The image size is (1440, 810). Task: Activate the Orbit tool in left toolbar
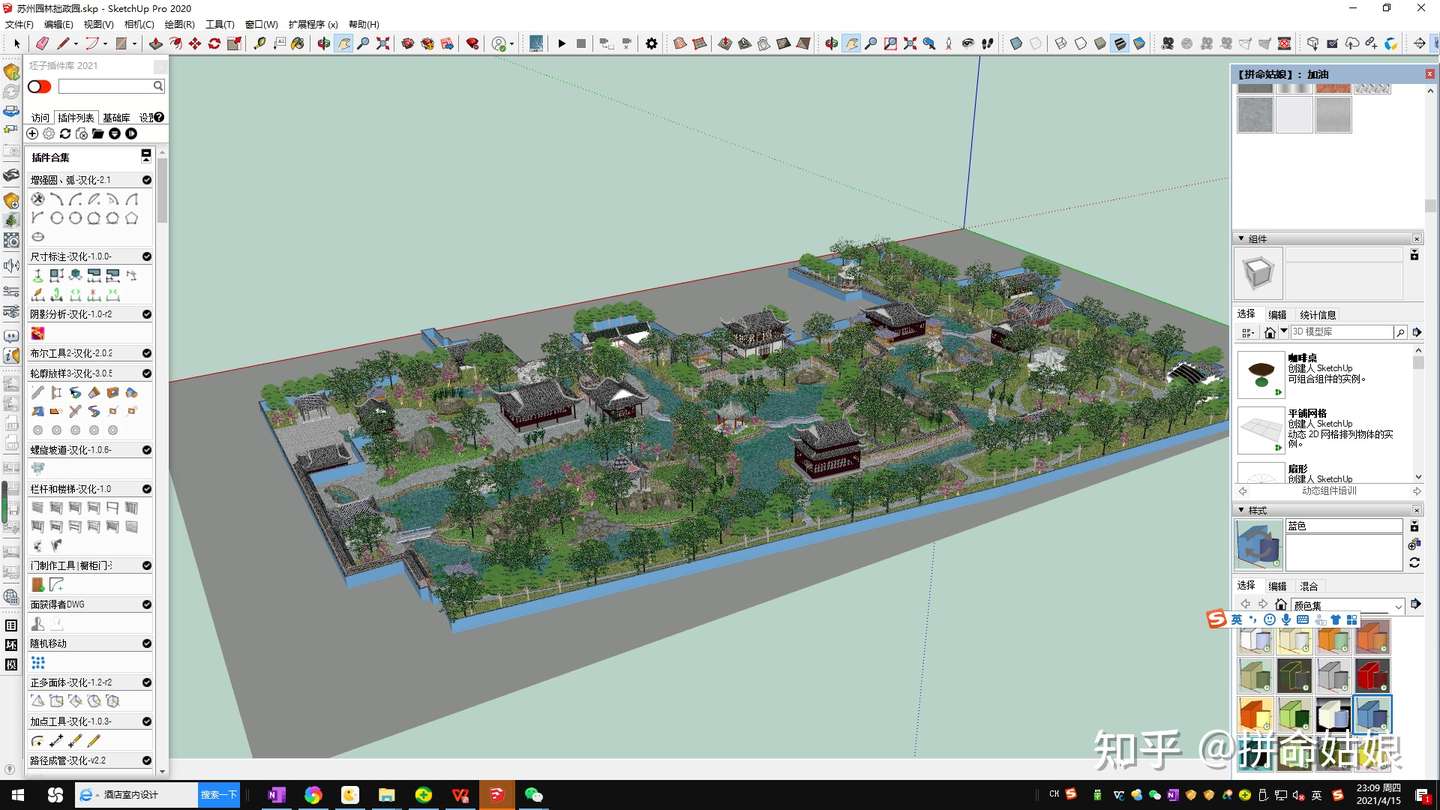coord(324,43)
